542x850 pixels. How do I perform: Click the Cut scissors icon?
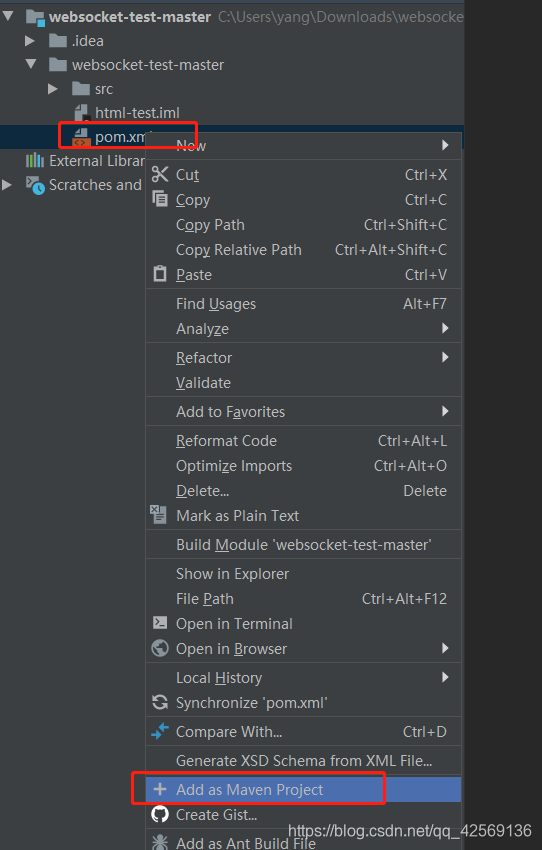pyautogui.click(x=160, y=174)
